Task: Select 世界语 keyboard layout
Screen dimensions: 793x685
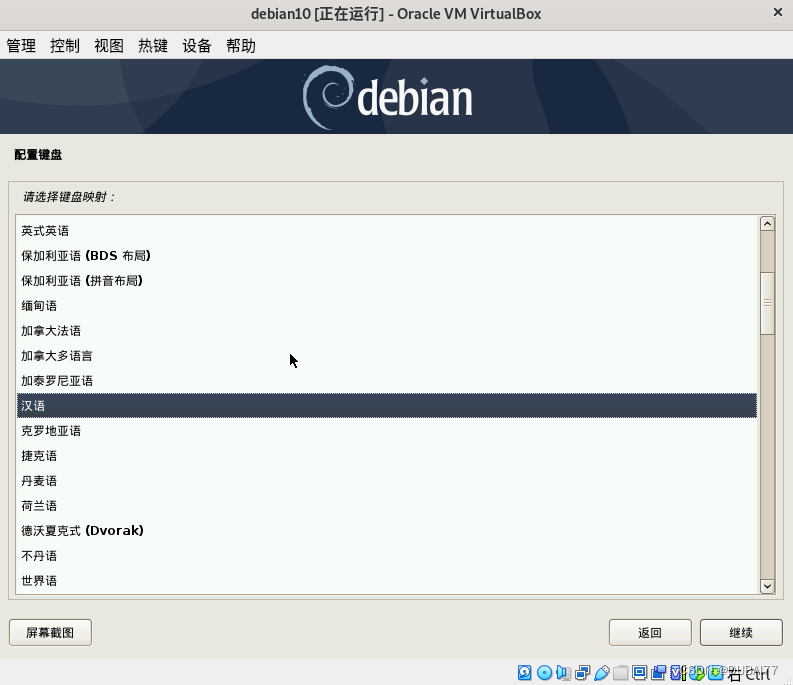Action: pyautogui.click(x=387, y=581)
